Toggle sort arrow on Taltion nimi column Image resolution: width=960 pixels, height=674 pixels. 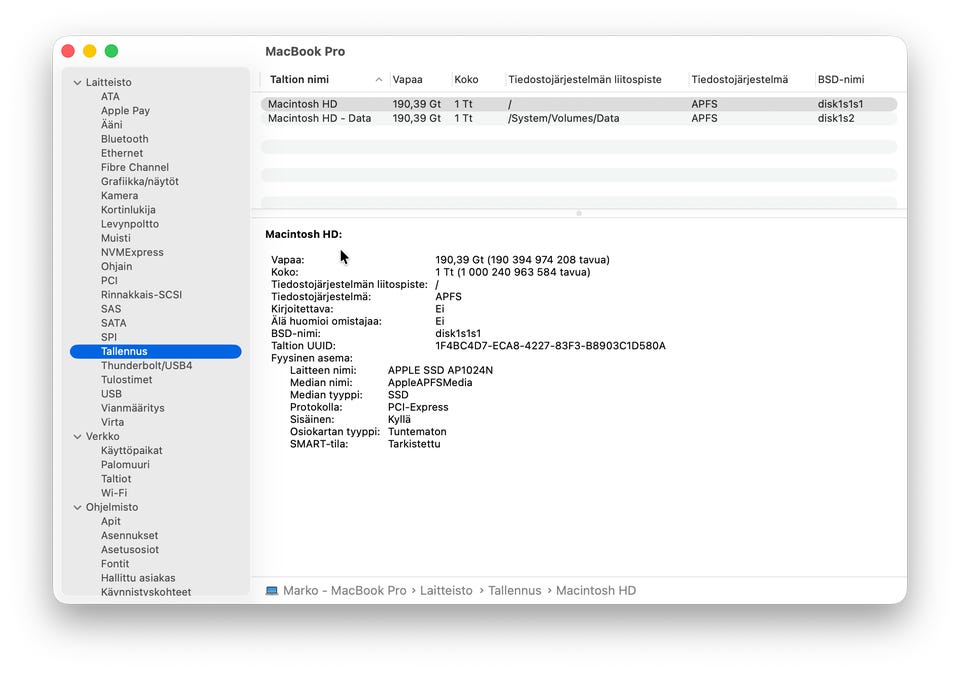coord(379,80)
